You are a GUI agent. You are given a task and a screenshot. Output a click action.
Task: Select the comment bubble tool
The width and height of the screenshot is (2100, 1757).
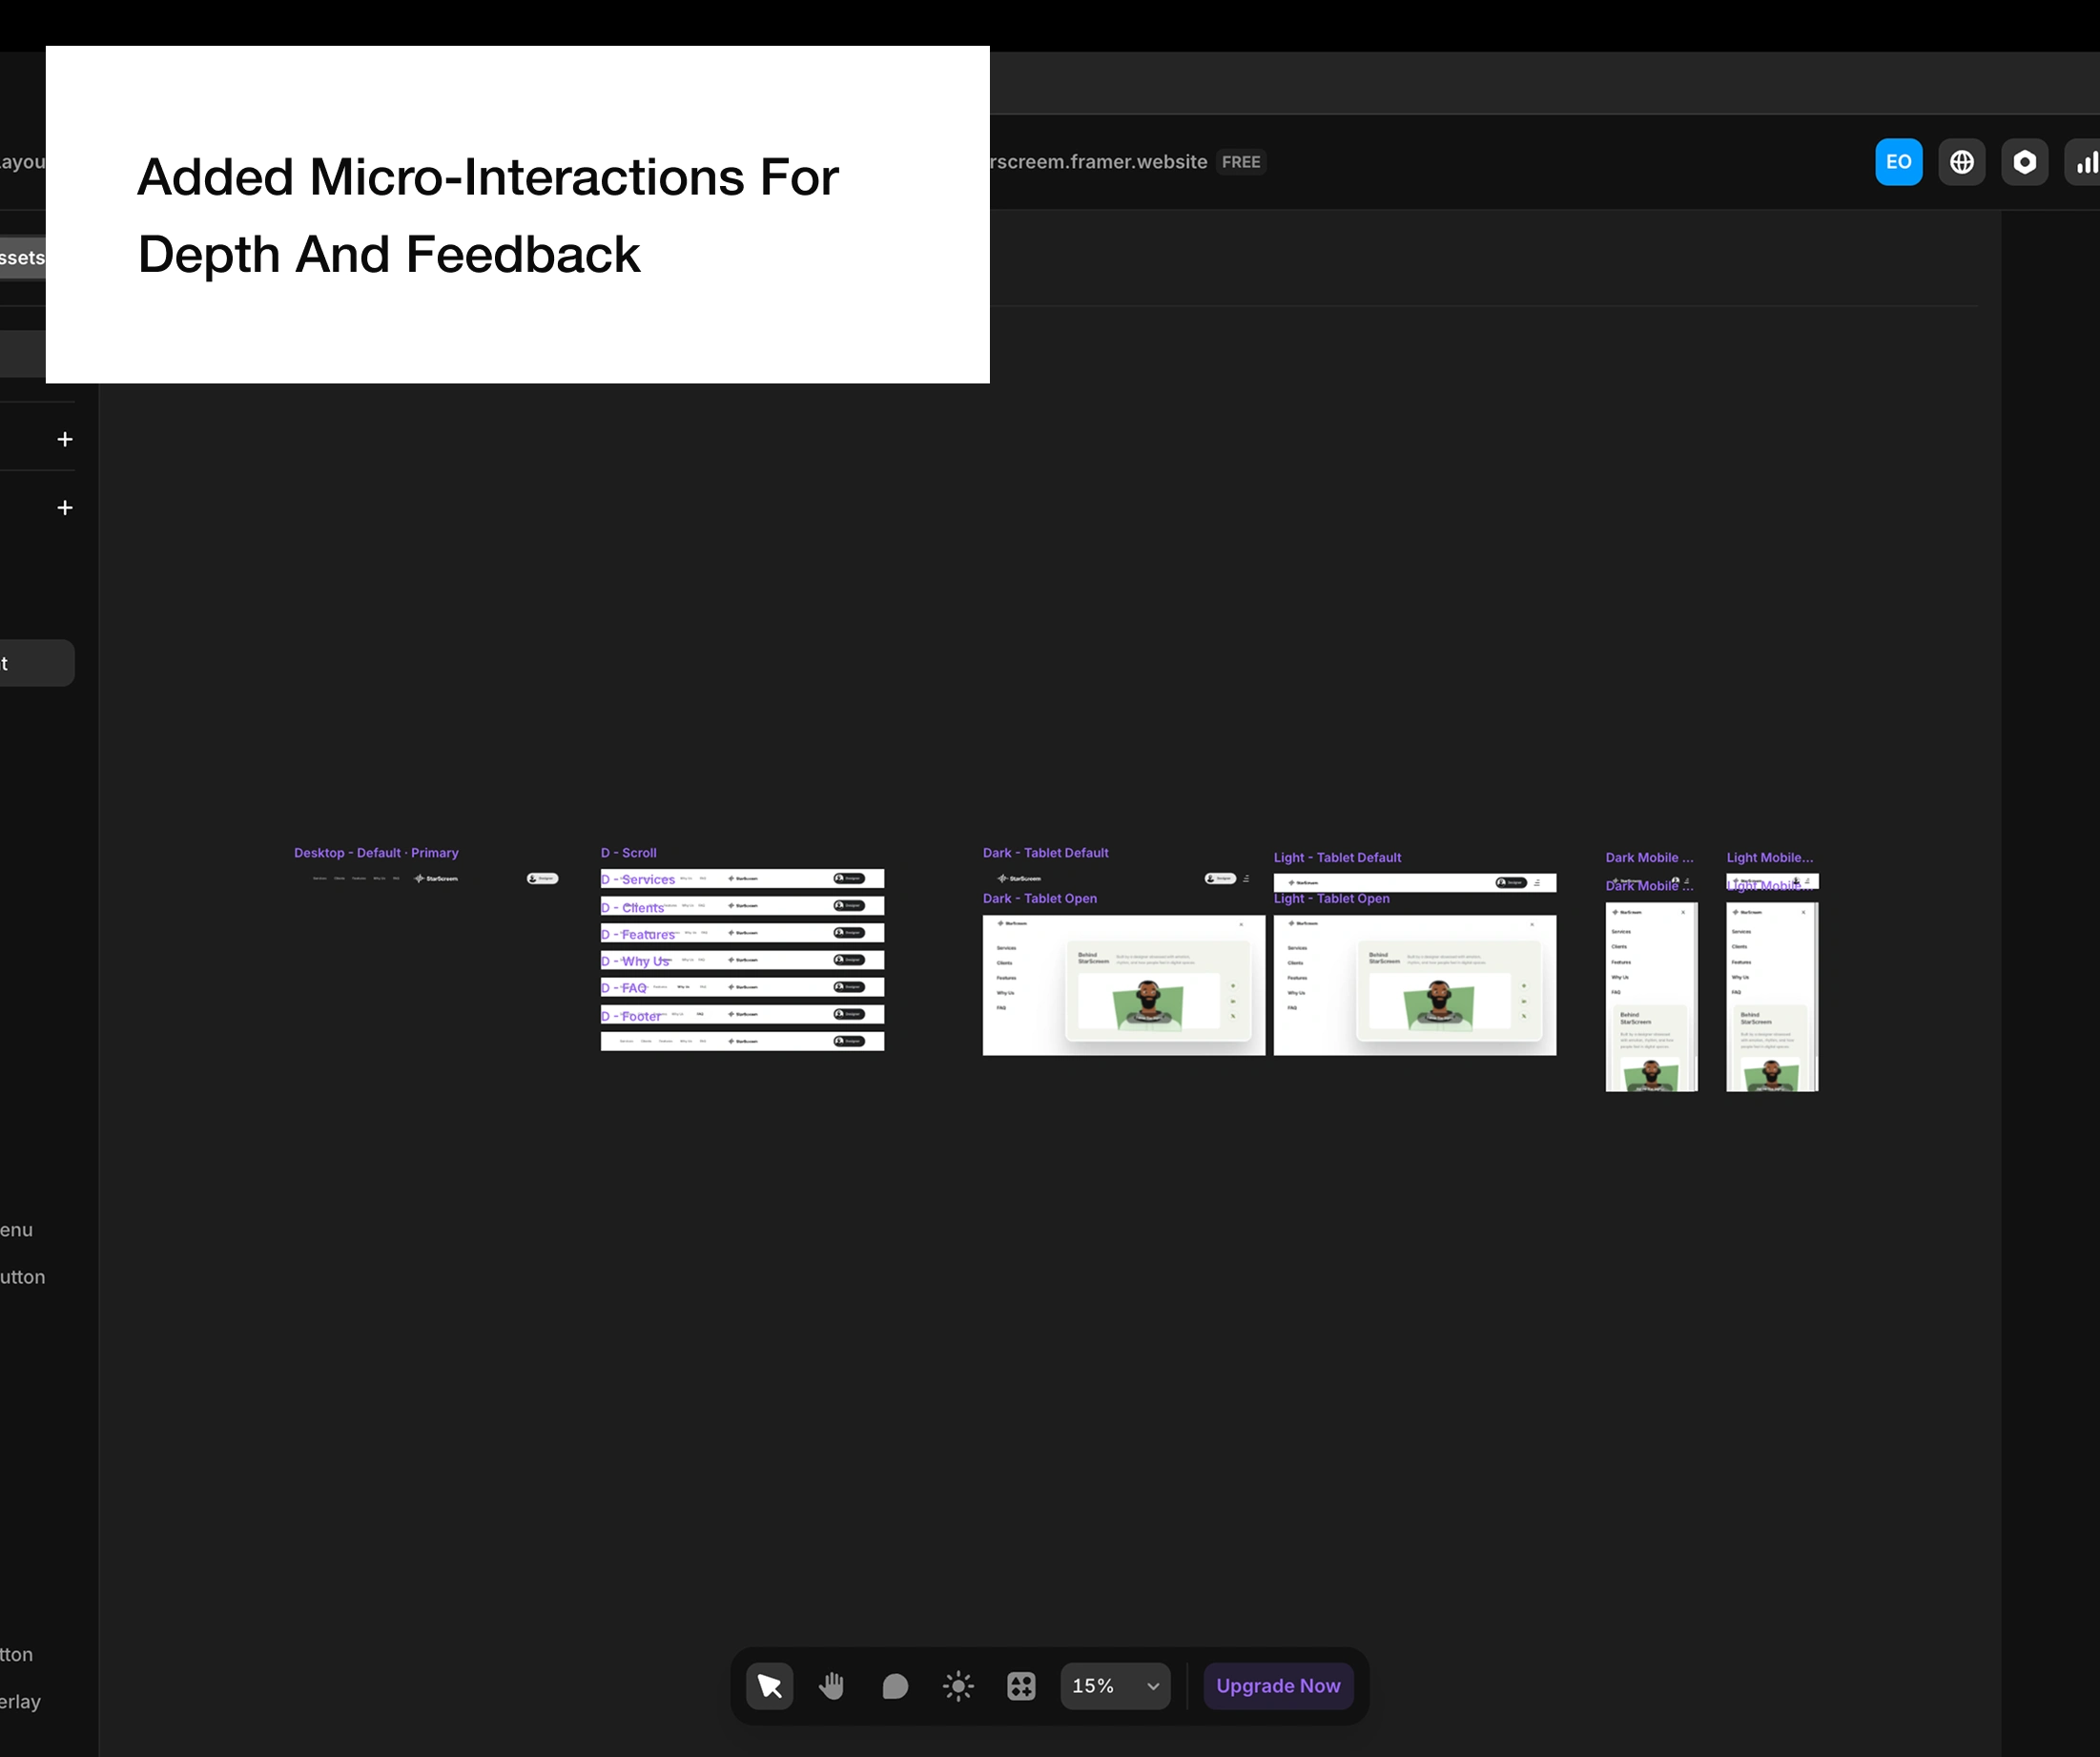pyautogui.click(x=895, y=1686)
